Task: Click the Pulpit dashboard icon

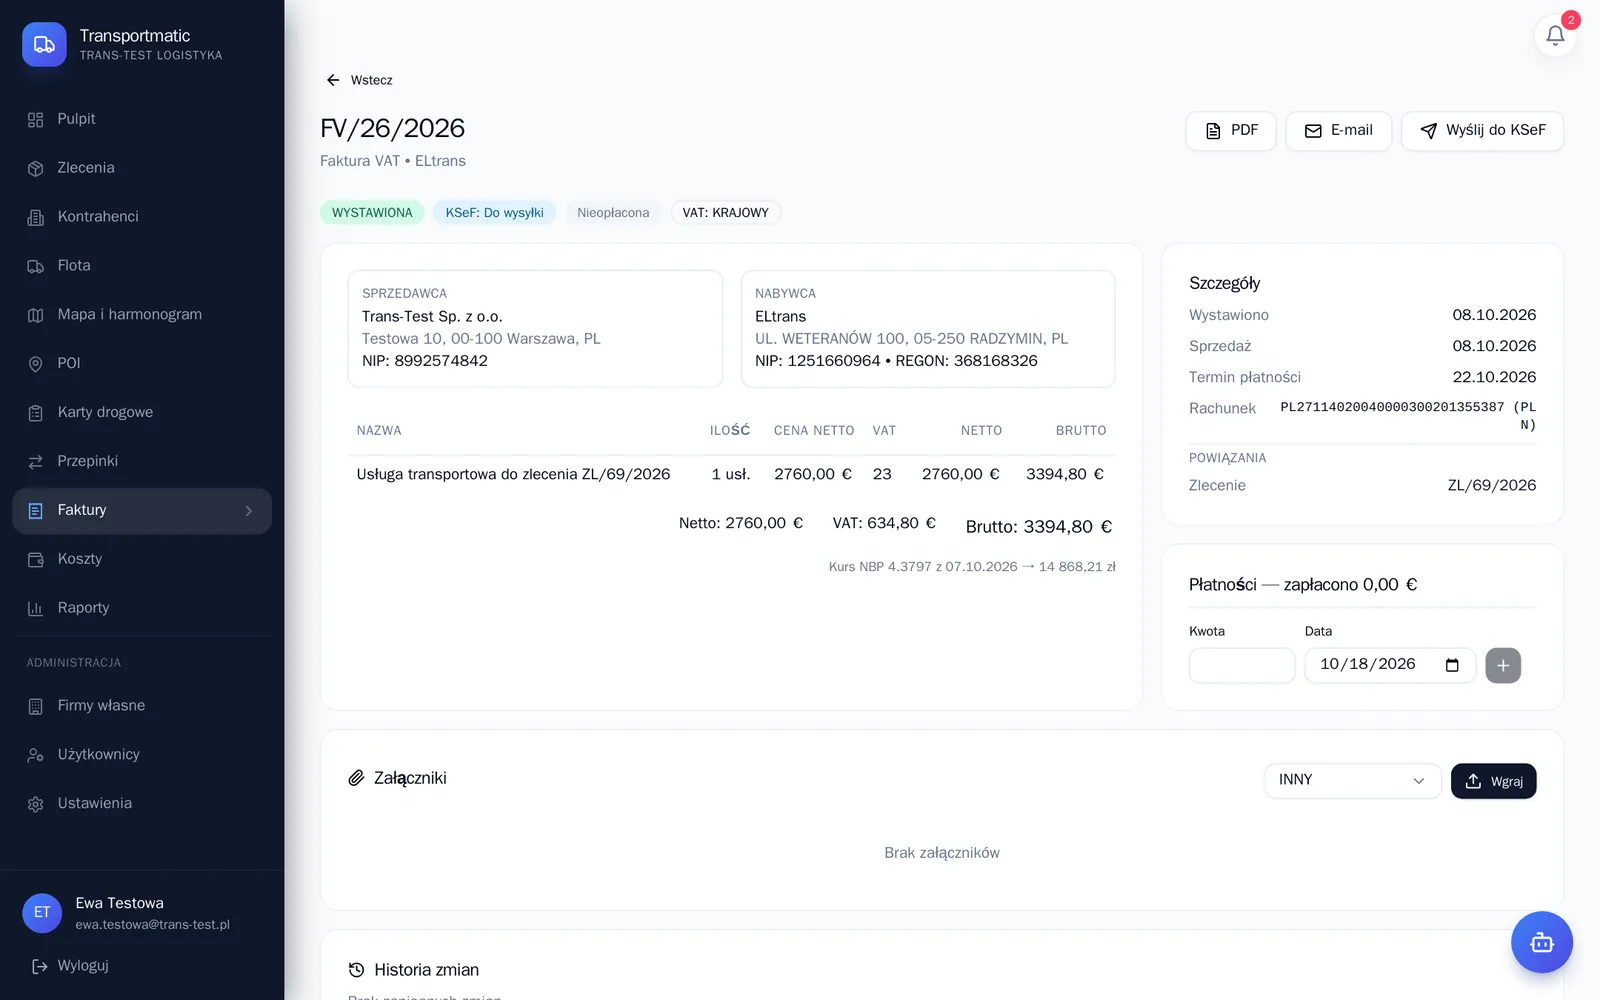Action: pyautogui.click(x=36, y=120)
